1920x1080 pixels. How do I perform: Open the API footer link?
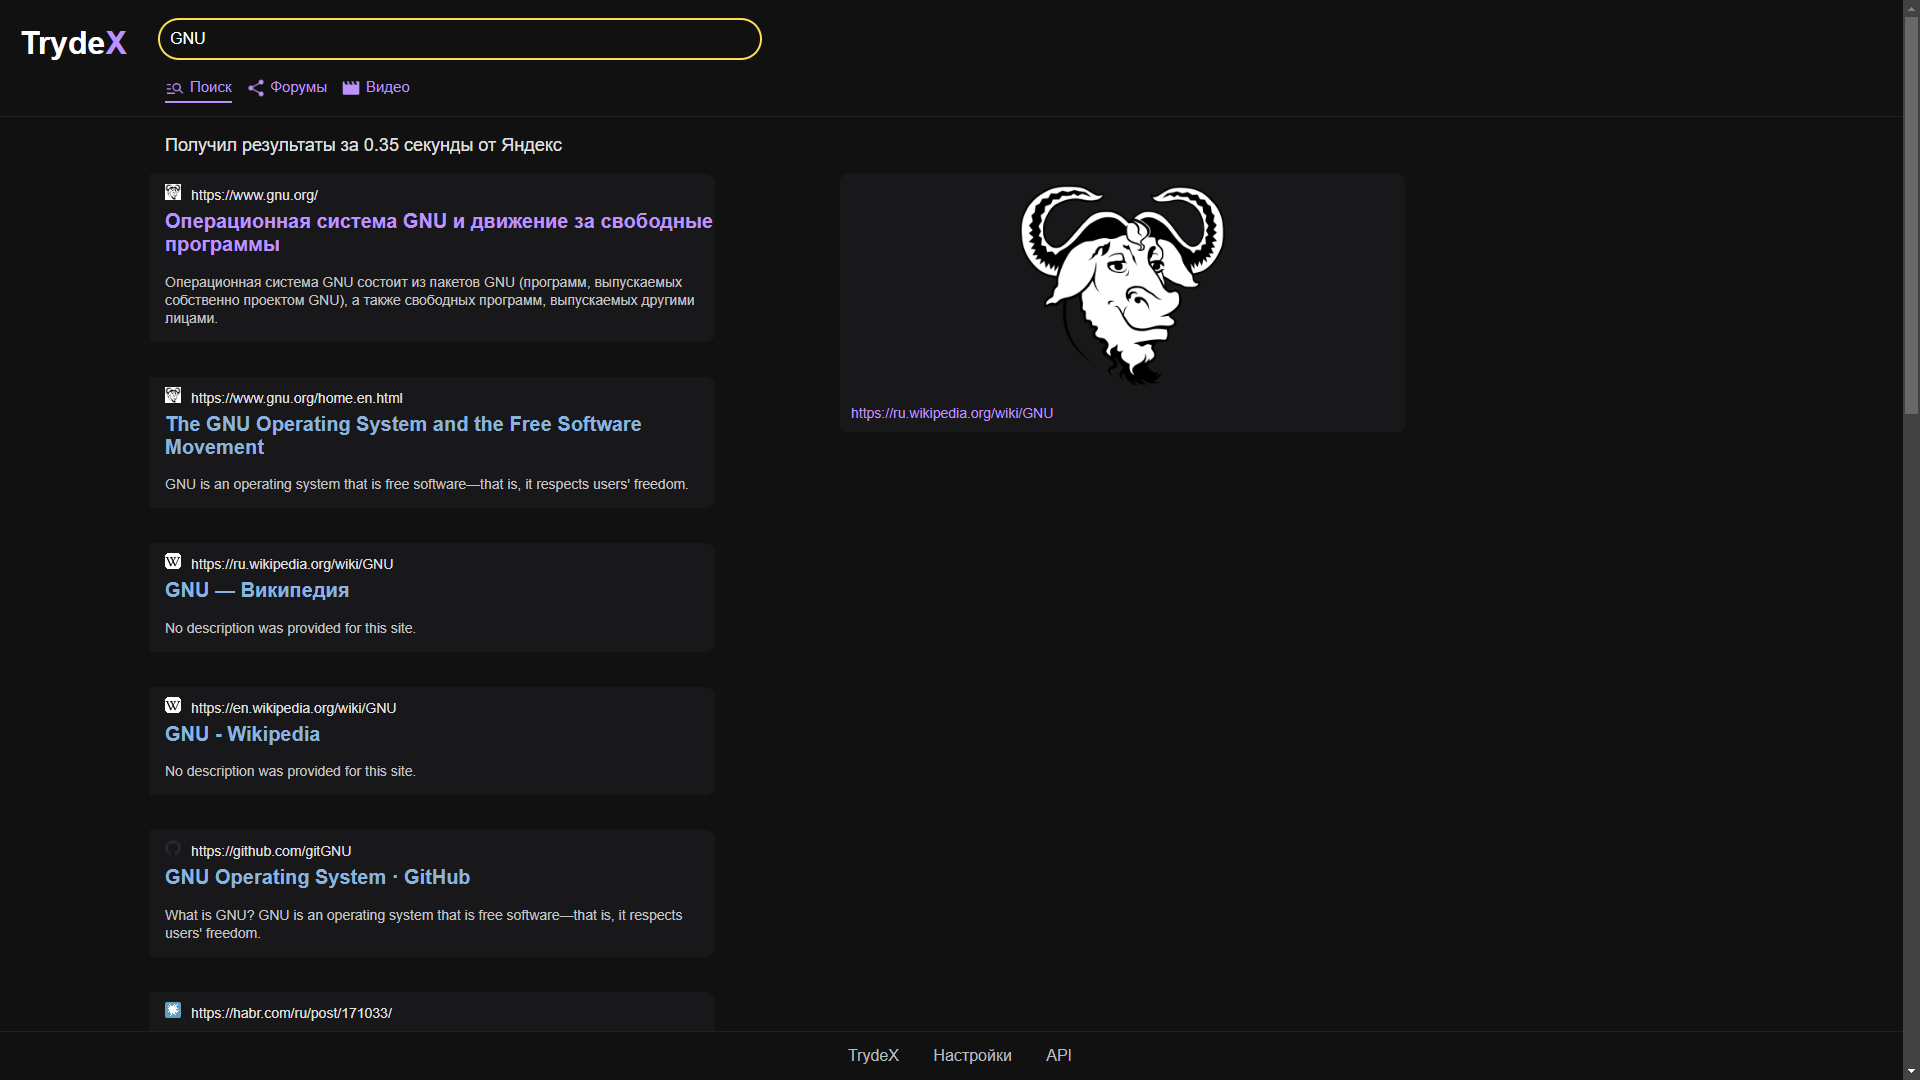coord(1058,1055)
